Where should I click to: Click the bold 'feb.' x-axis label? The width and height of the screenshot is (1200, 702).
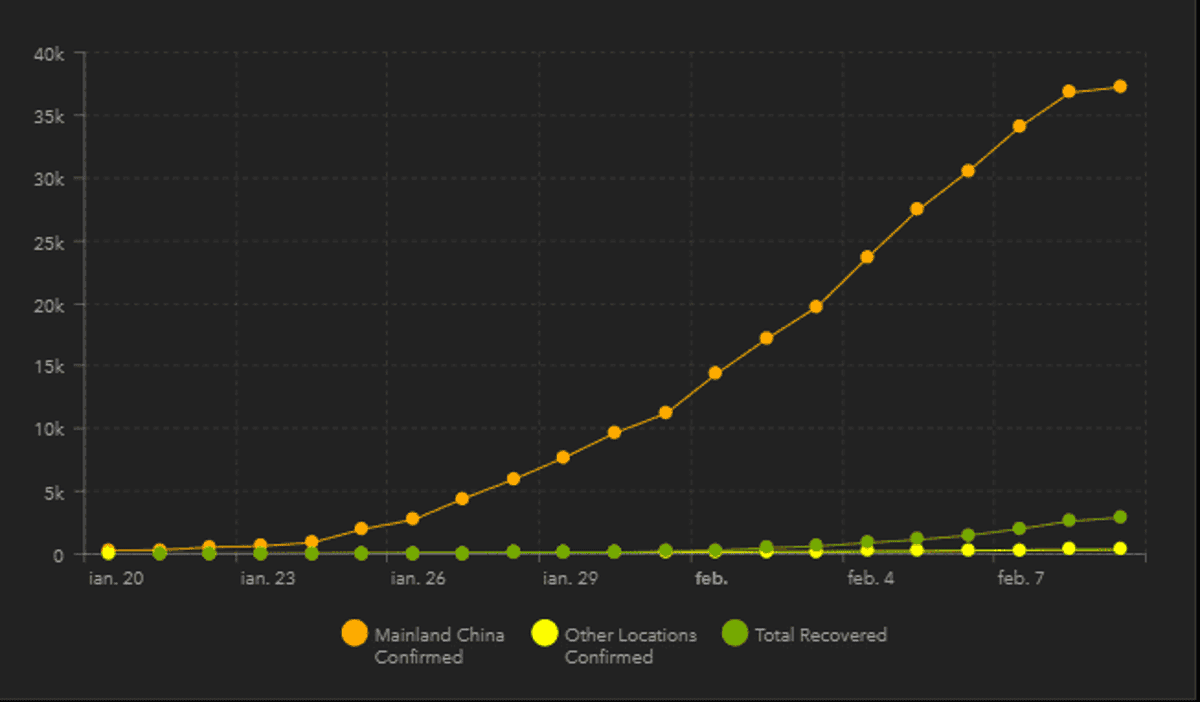[711, 578]
